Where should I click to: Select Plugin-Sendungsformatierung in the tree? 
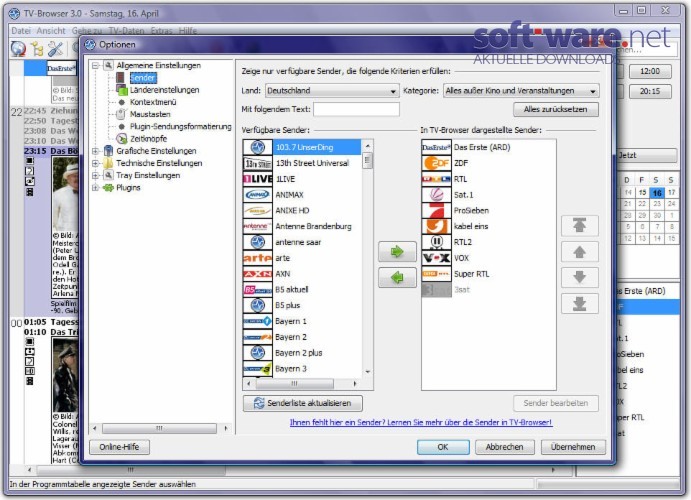(x=181, y=126)
